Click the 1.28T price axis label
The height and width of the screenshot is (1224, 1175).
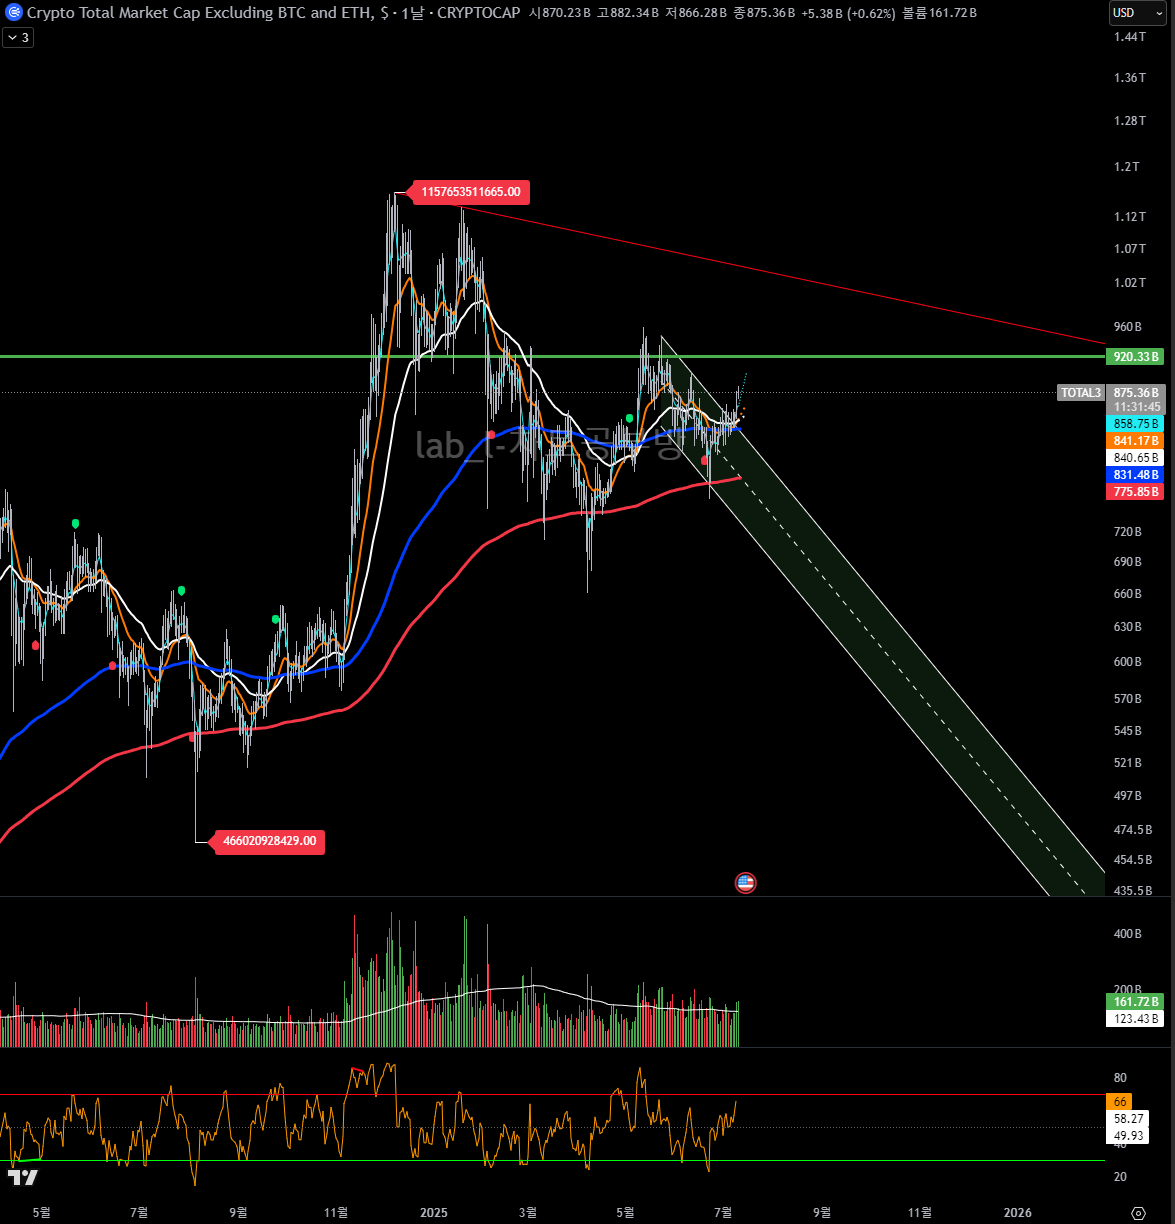(1130, 121)
